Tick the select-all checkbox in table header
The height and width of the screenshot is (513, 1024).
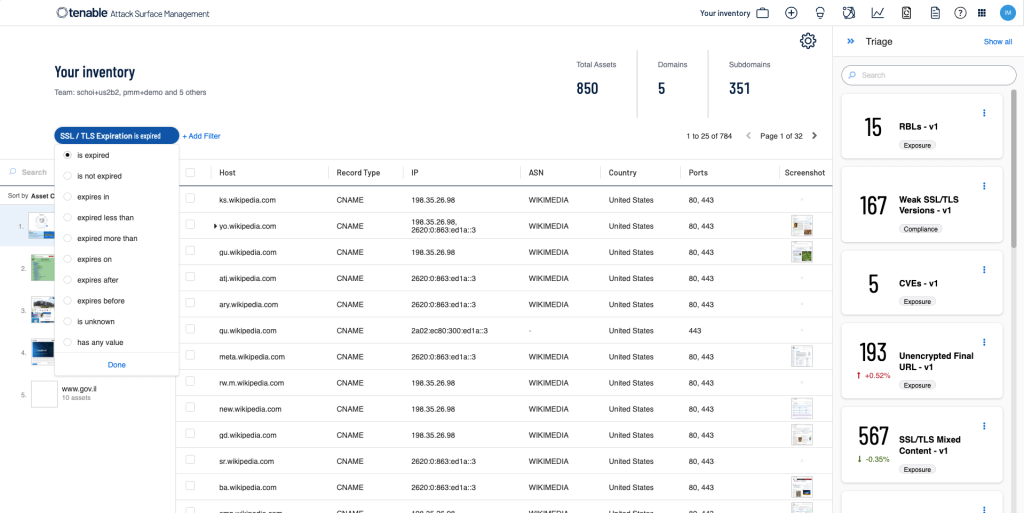[190, 173]
